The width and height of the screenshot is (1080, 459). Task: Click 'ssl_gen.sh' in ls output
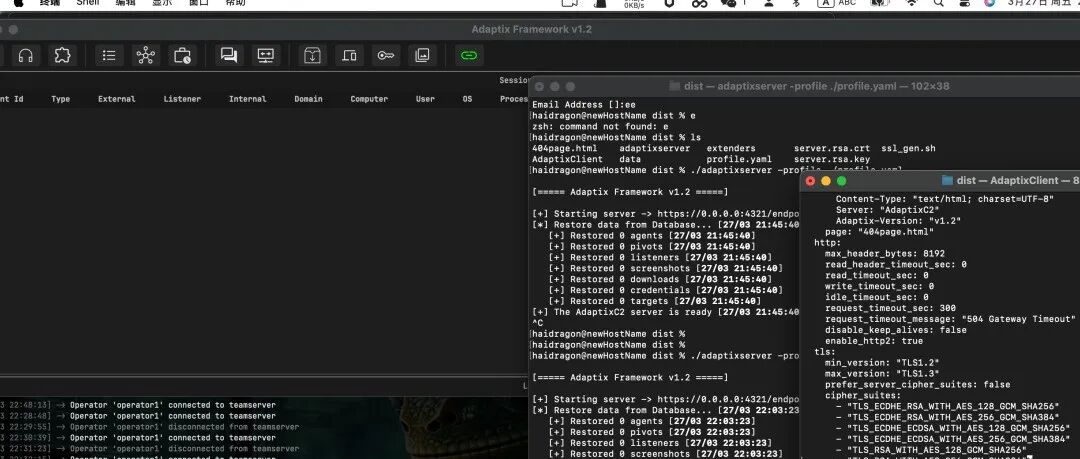(x=908, y=149)
